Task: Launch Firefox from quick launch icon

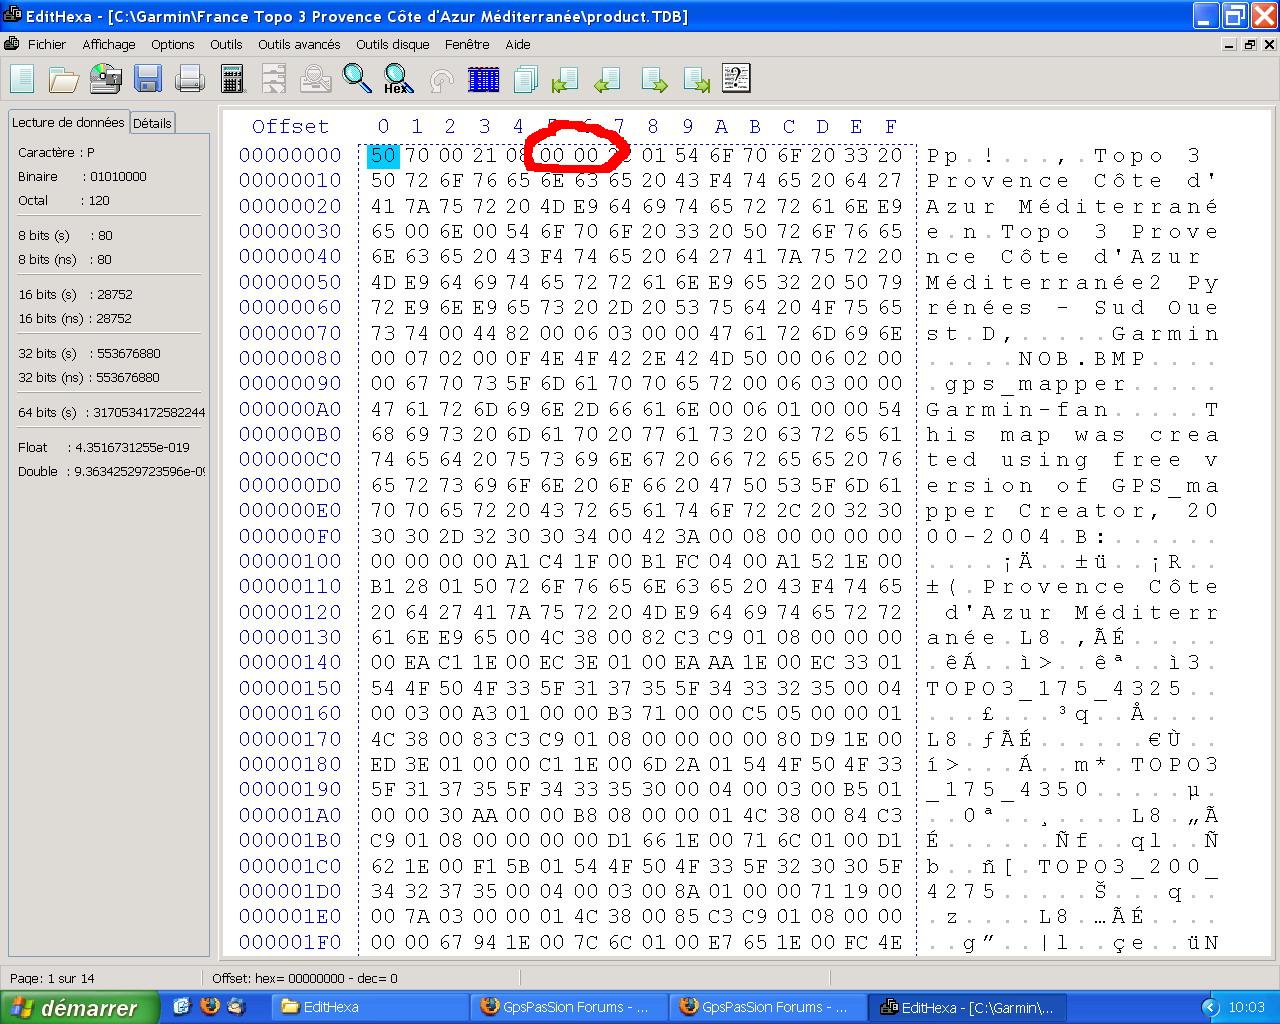Action: pyautogui.click(x=209, y=1006)
